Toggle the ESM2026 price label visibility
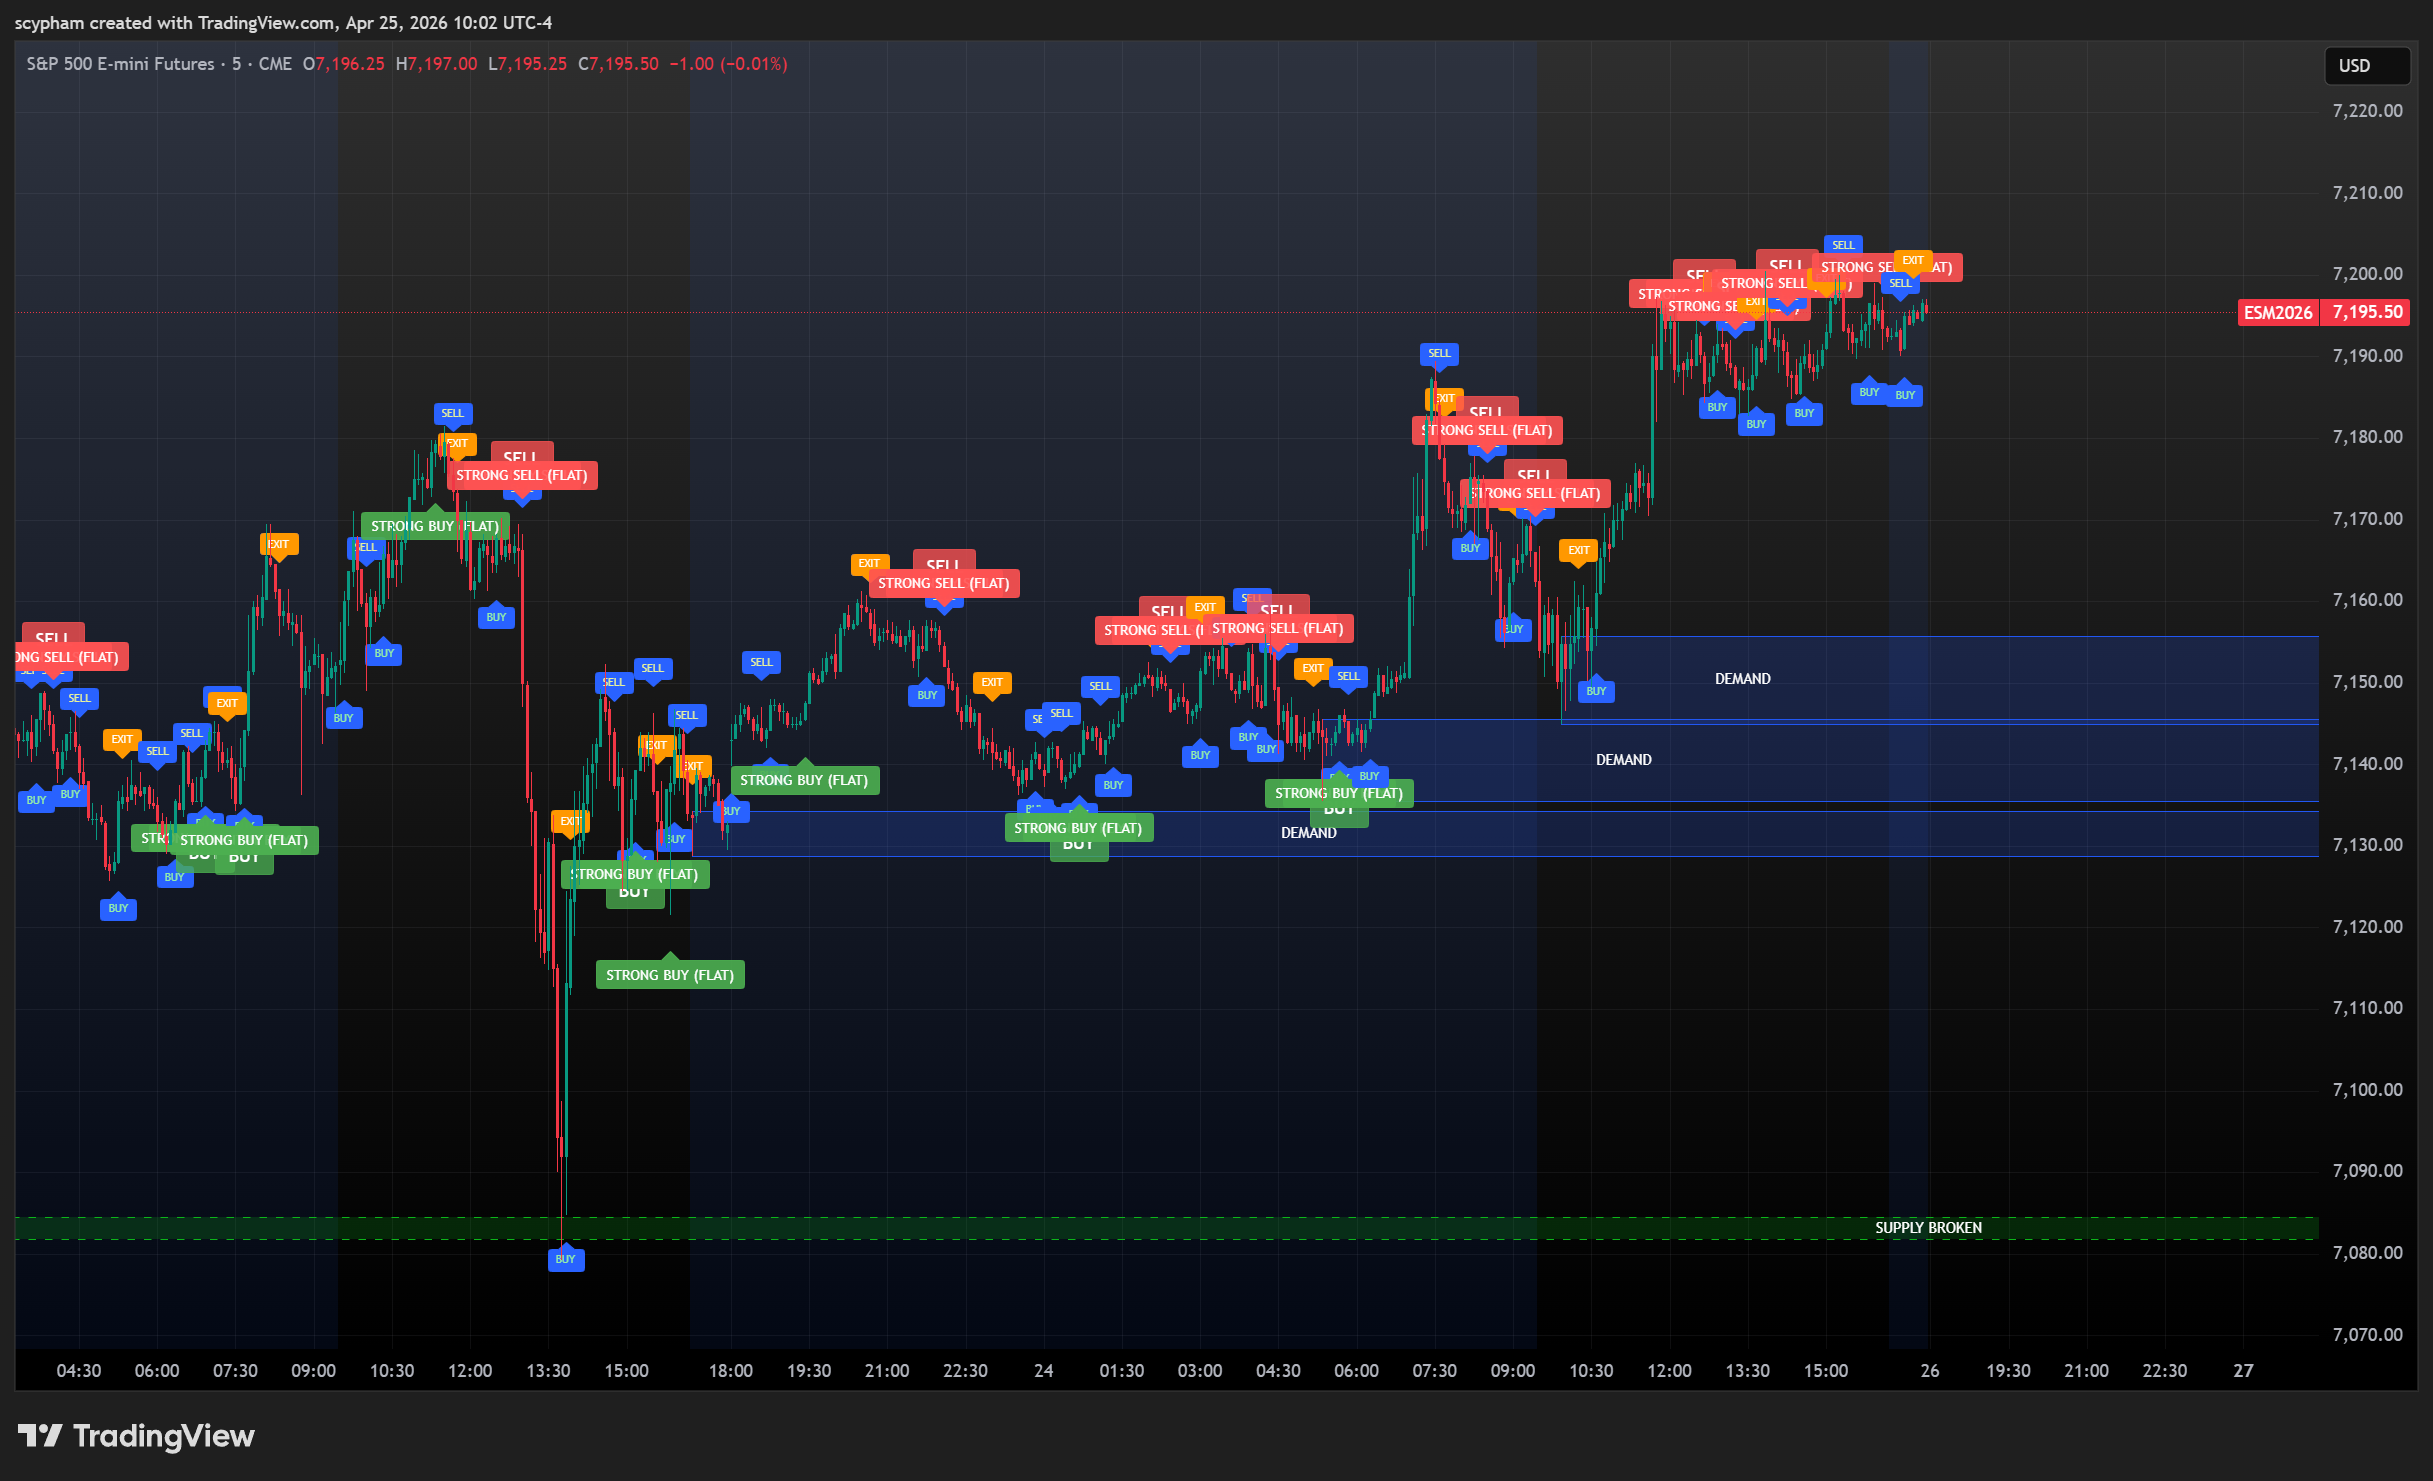This screenshot has height=1481, width=2433. [2279, 312]
